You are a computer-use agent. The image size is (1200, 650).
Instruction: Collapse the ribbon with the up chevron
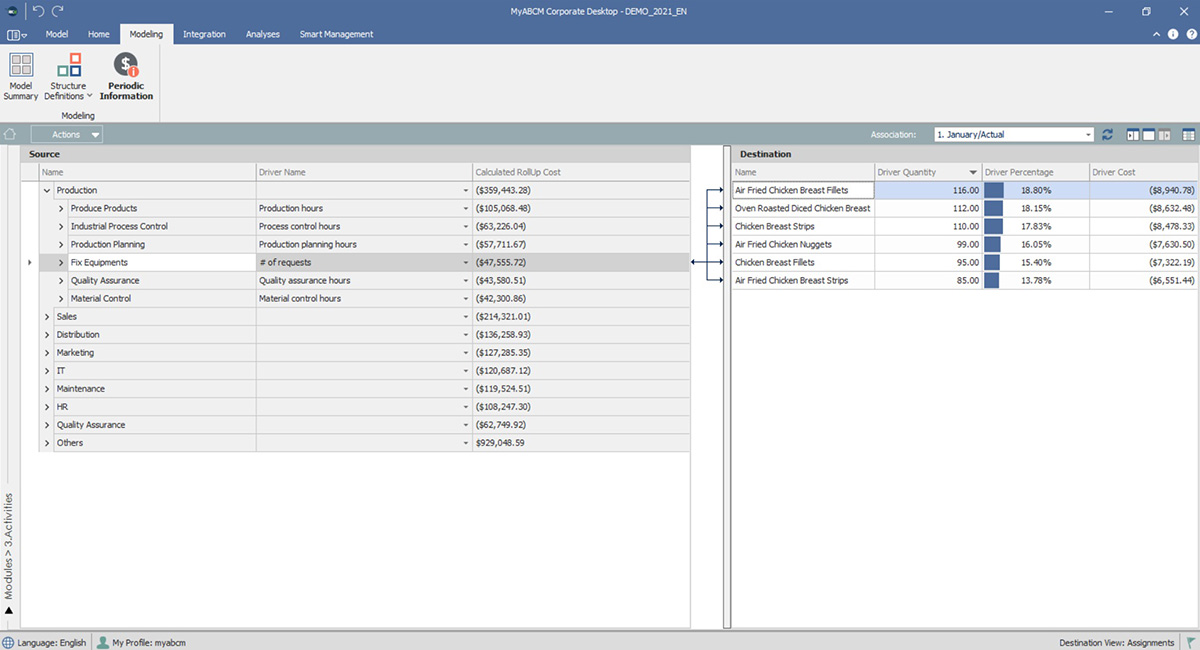click(x=1156, y=34)
